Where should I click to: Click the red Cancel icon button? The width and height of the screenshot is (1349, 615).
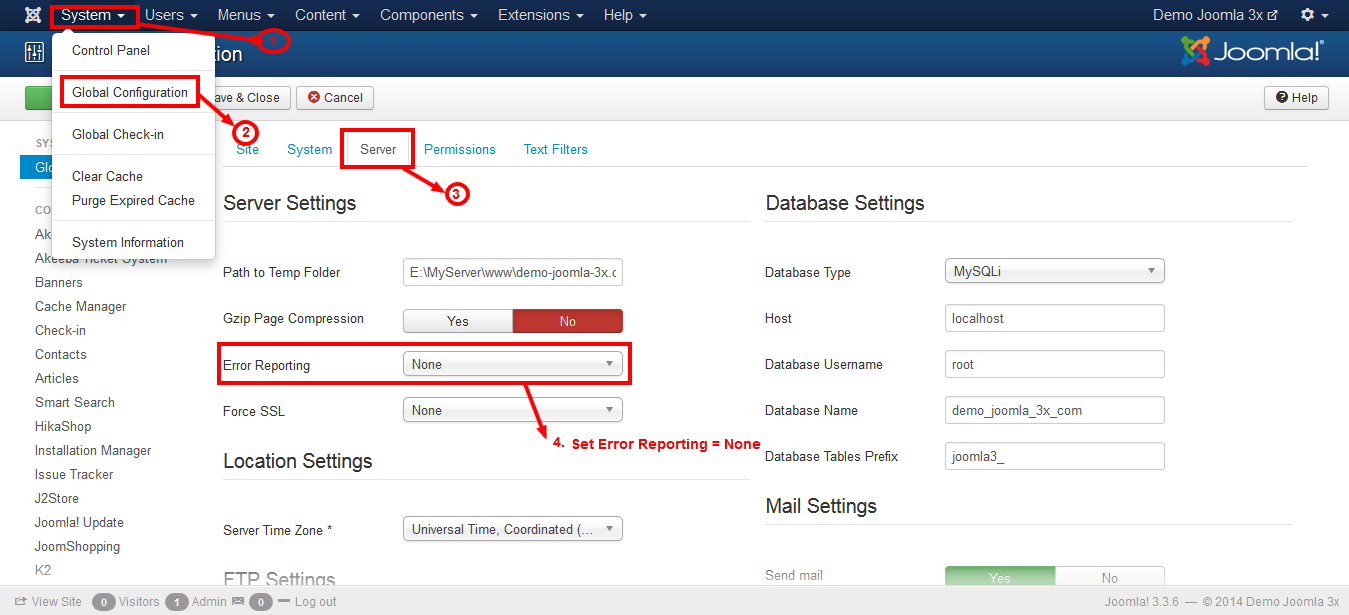[x=335, y=98]
